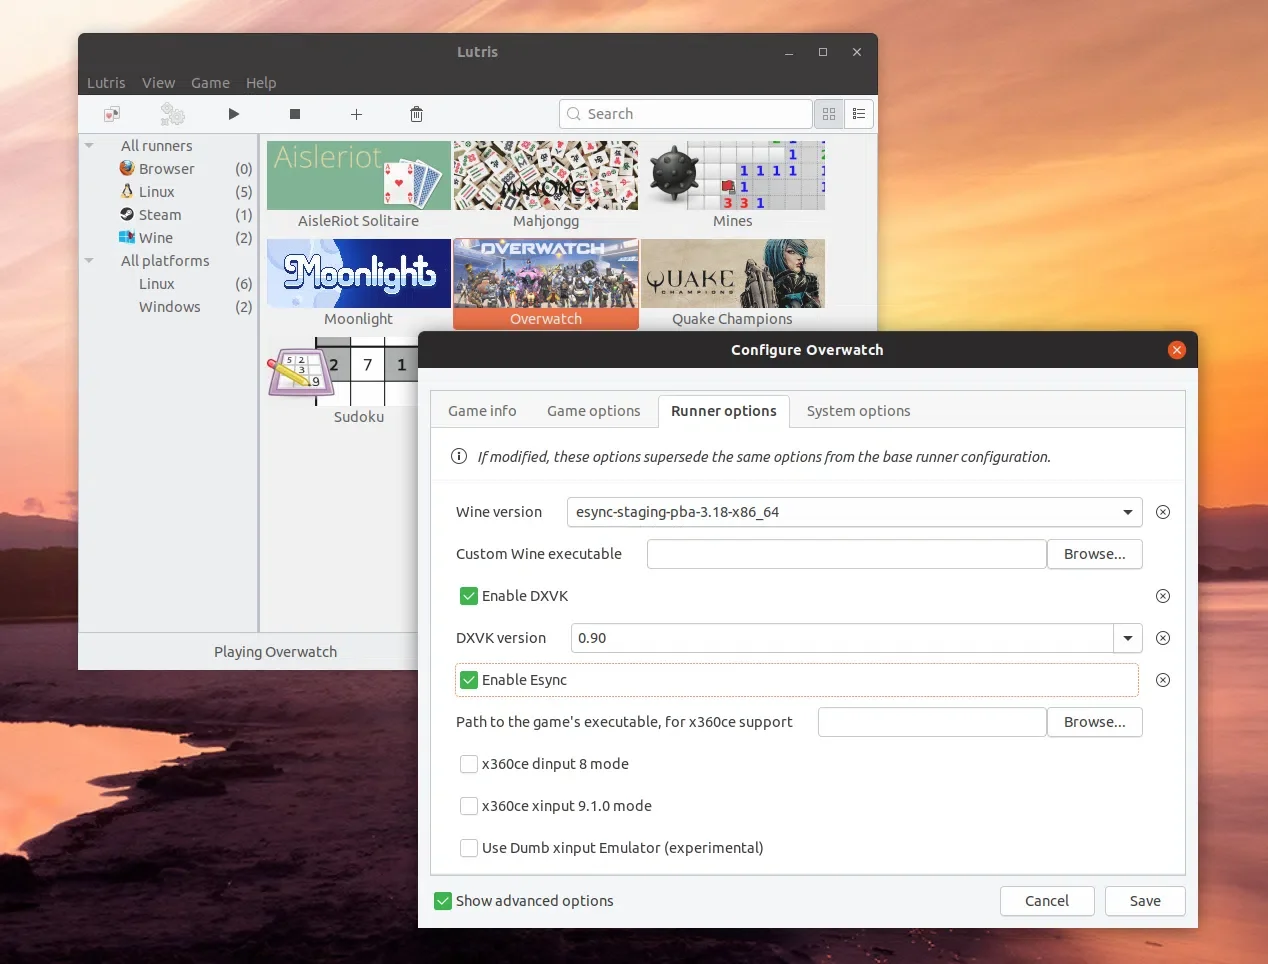Image resolution: width=1268 pixels, height=964 pixels.
Task: Open the Wine version dropdown
Action: pos(1127,512)
